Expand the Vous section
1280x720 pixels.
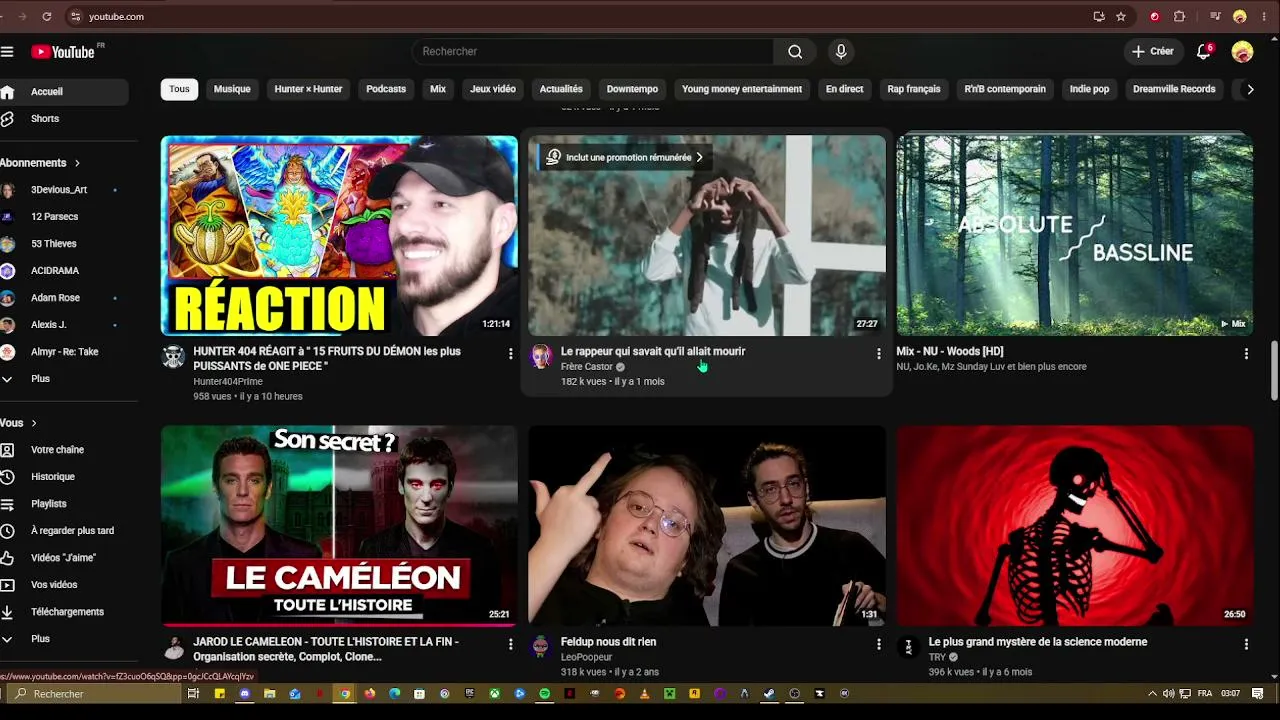pos(19,423)
